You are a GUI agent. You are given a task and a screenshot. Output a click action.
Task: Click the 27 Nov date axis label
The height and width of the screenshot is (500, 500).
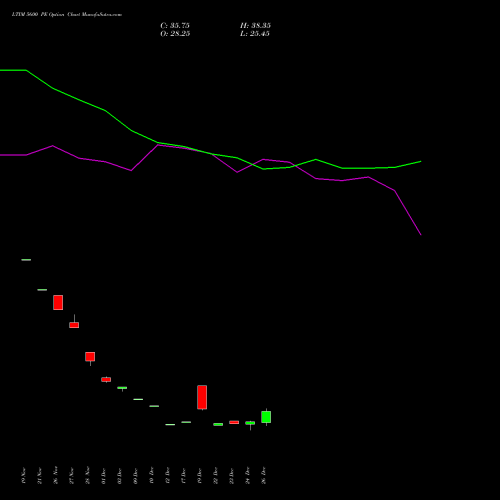coord(72,475)
